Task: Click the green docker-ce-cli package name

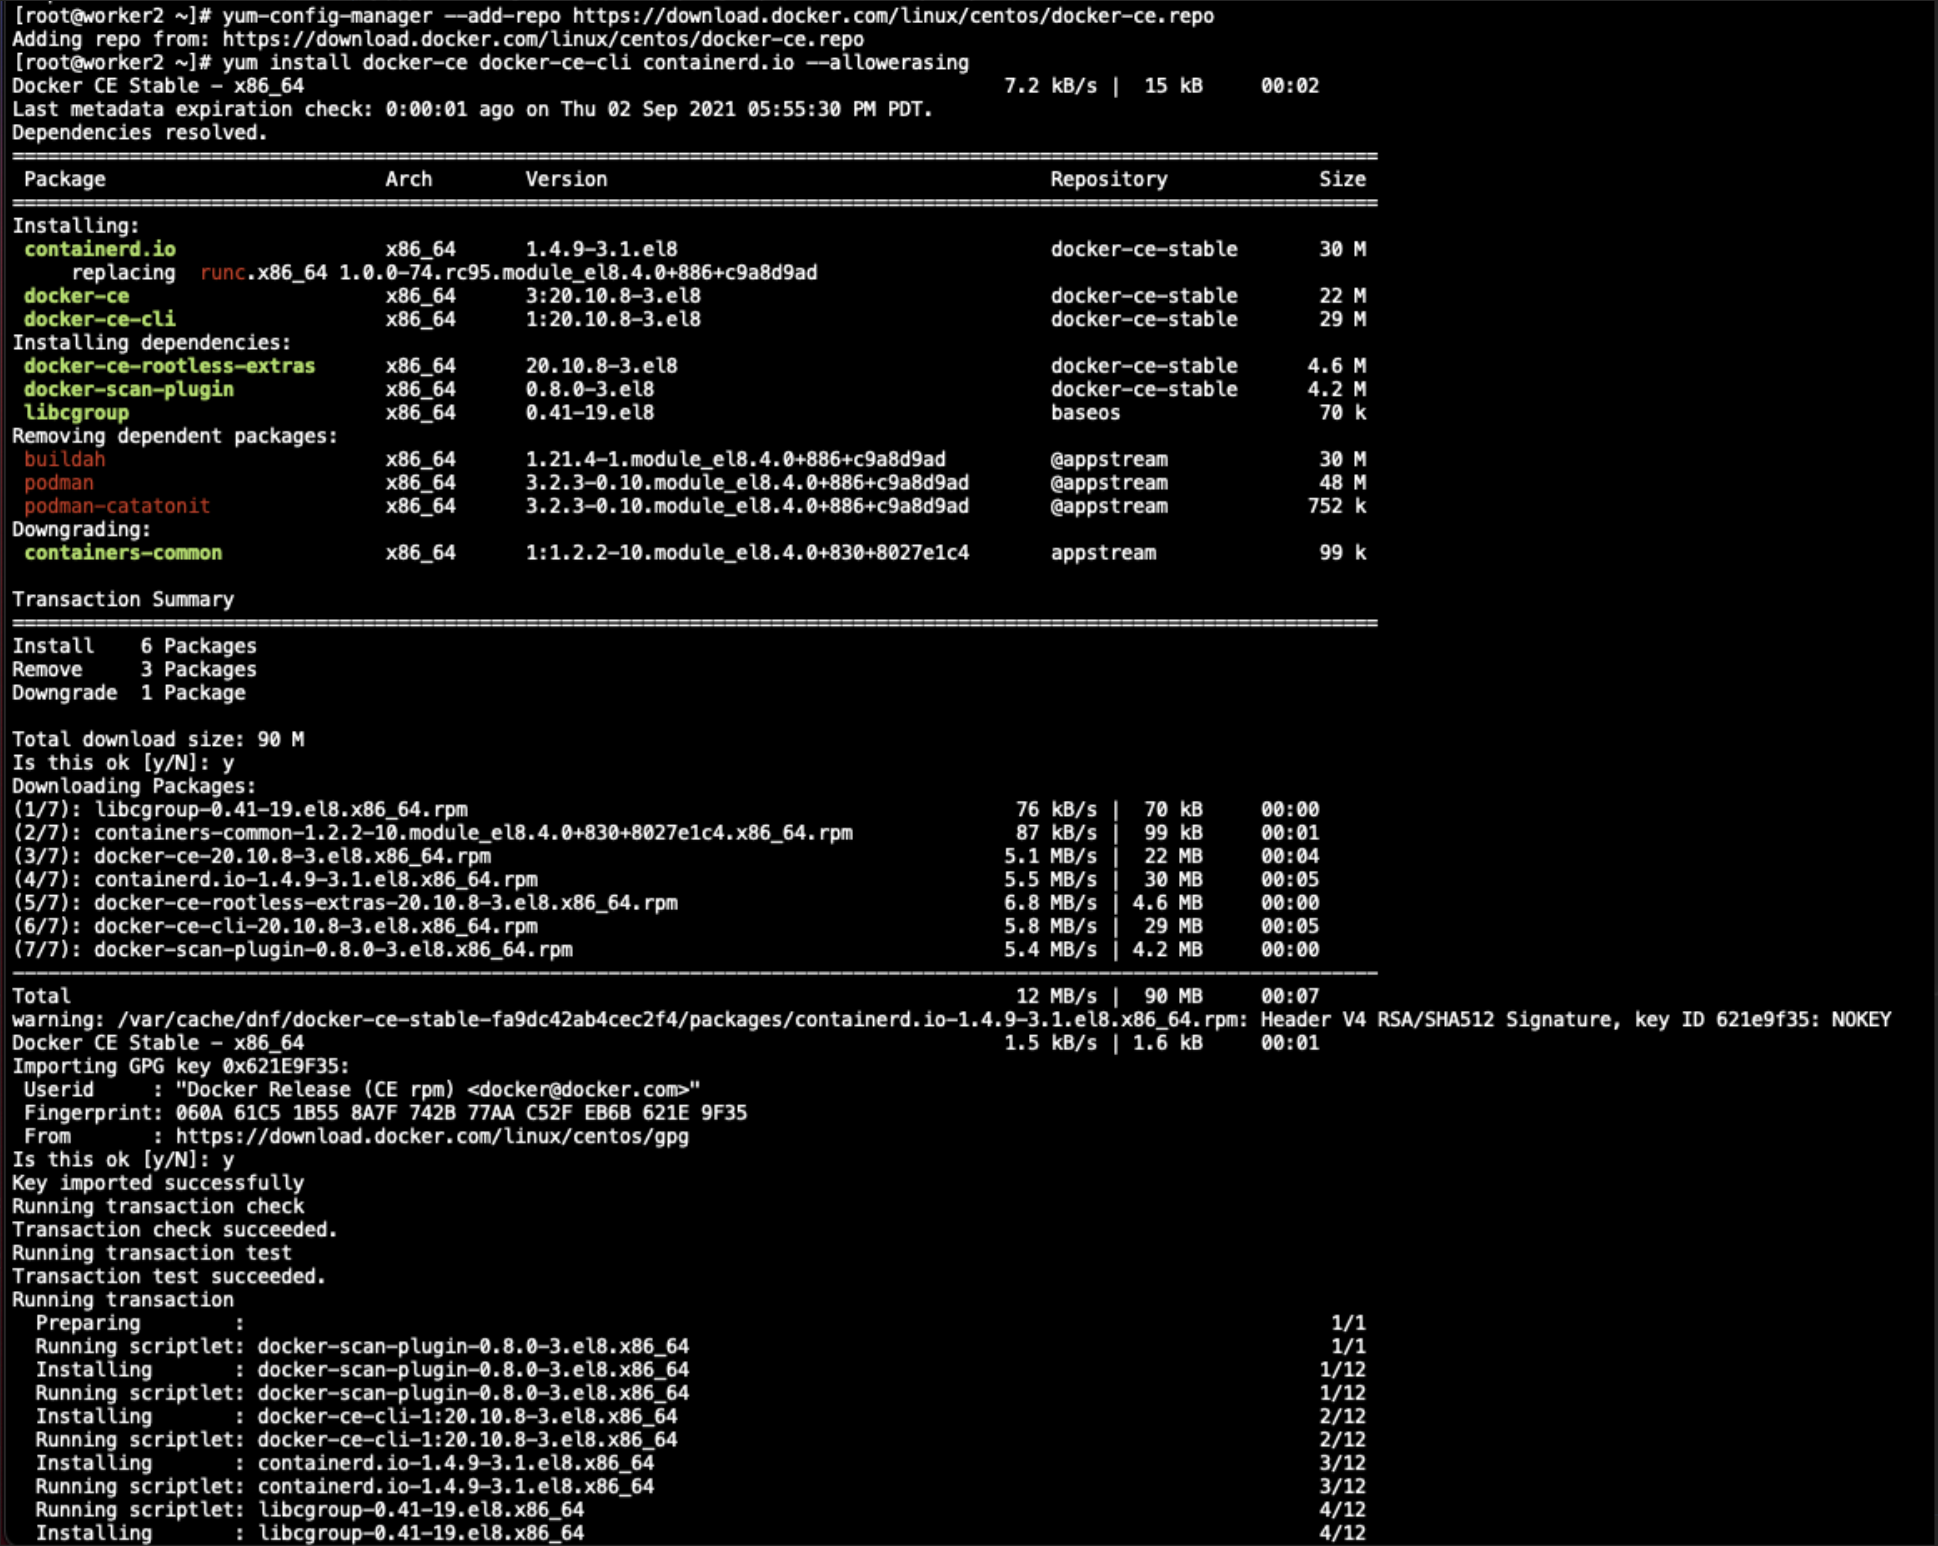Action: pyautogui.click(x=100, y=319)
